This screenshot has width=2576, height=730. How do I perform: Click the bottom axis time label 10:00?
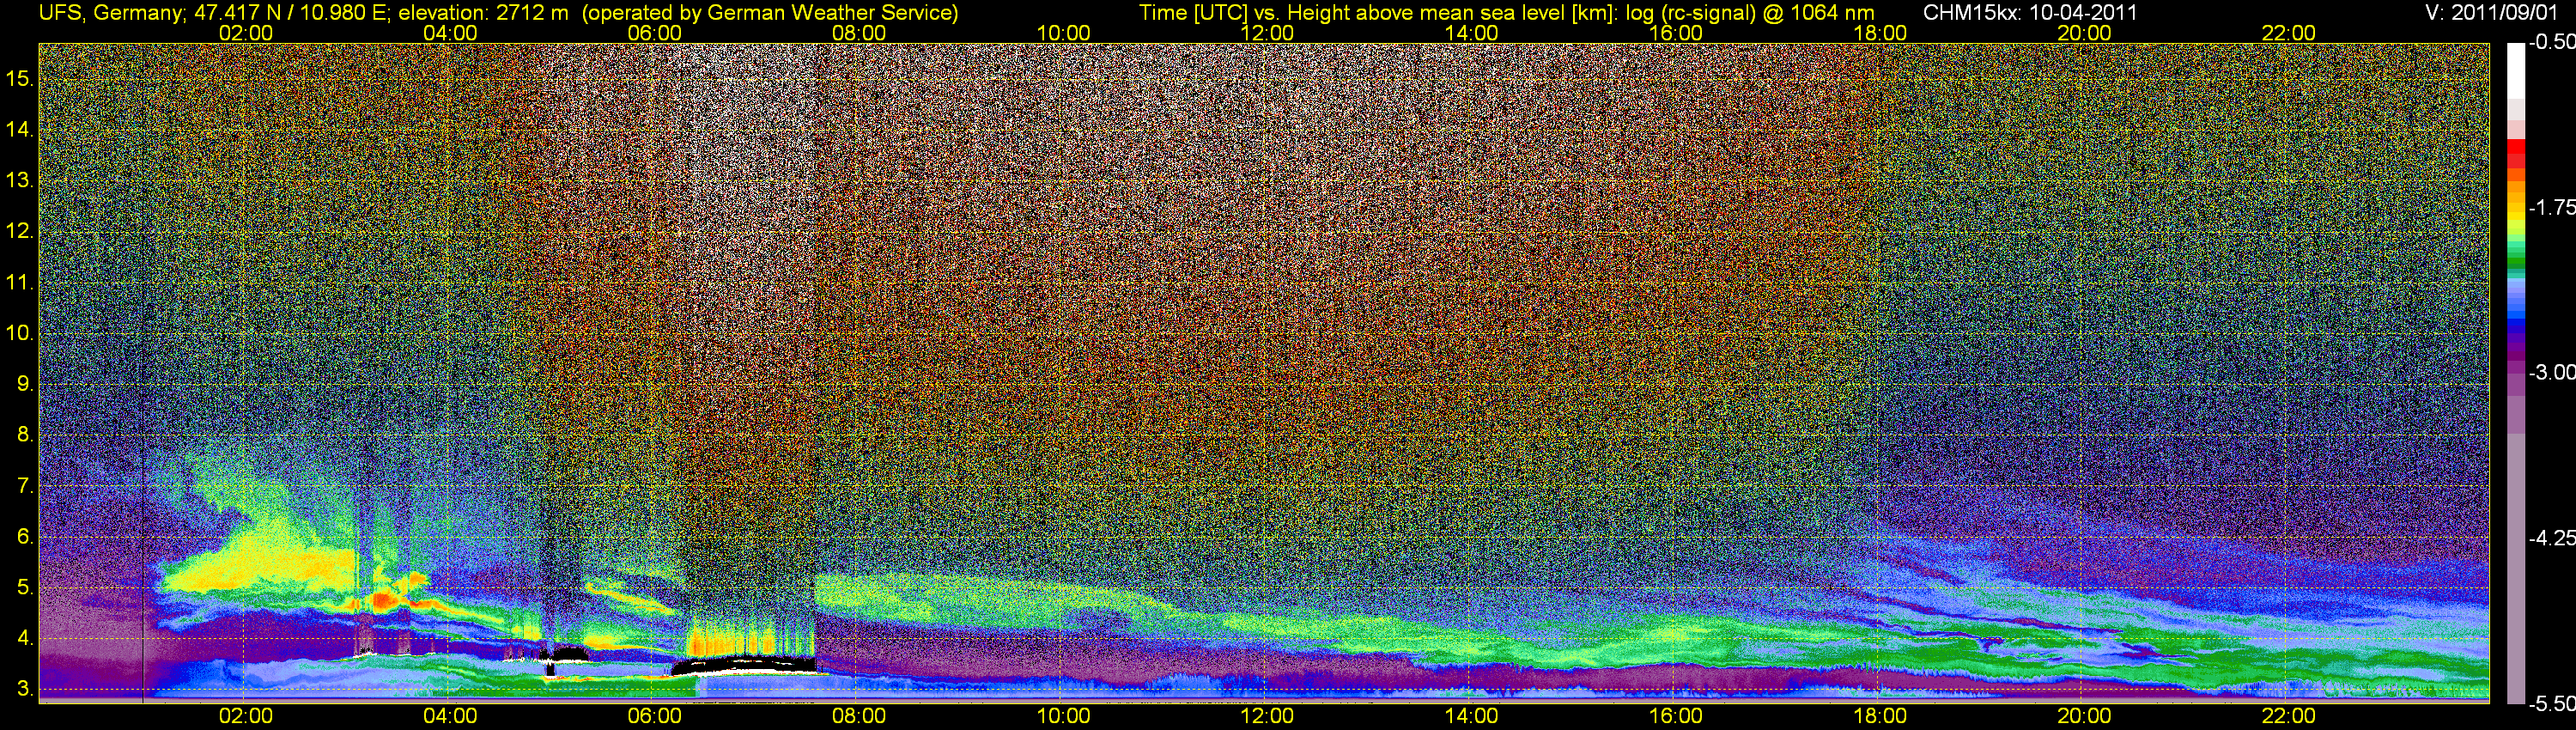[x=1063, y=716]
